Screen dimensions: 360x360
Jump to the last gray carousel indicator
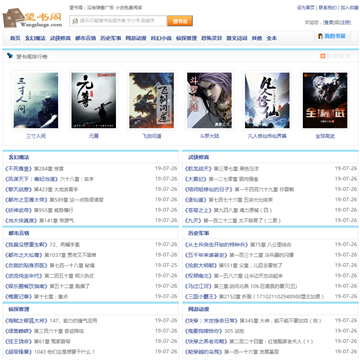(348, 56)
